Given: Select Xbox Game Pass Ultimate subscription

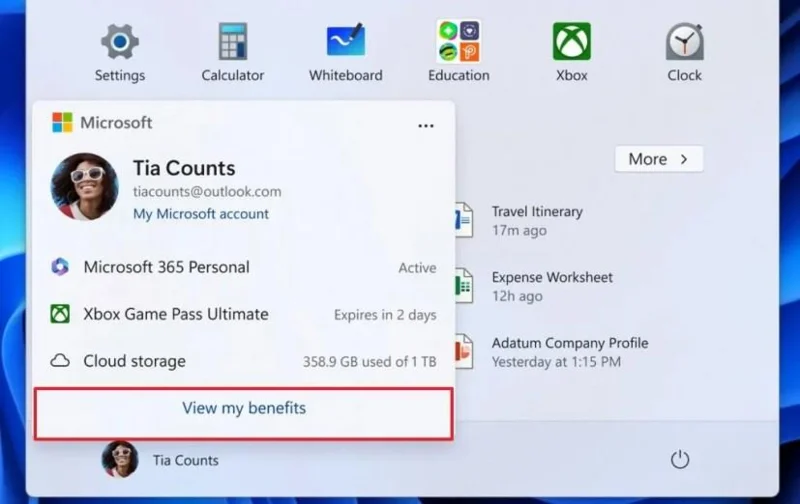Looking at the screenshot, I should point(243,314).
